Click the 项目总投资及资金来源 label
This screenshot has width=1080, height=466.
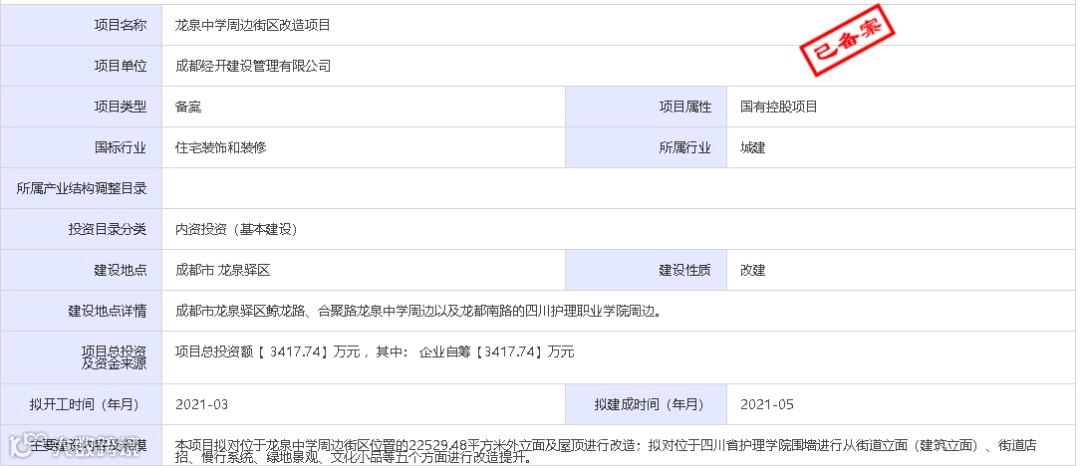[114, 358]
